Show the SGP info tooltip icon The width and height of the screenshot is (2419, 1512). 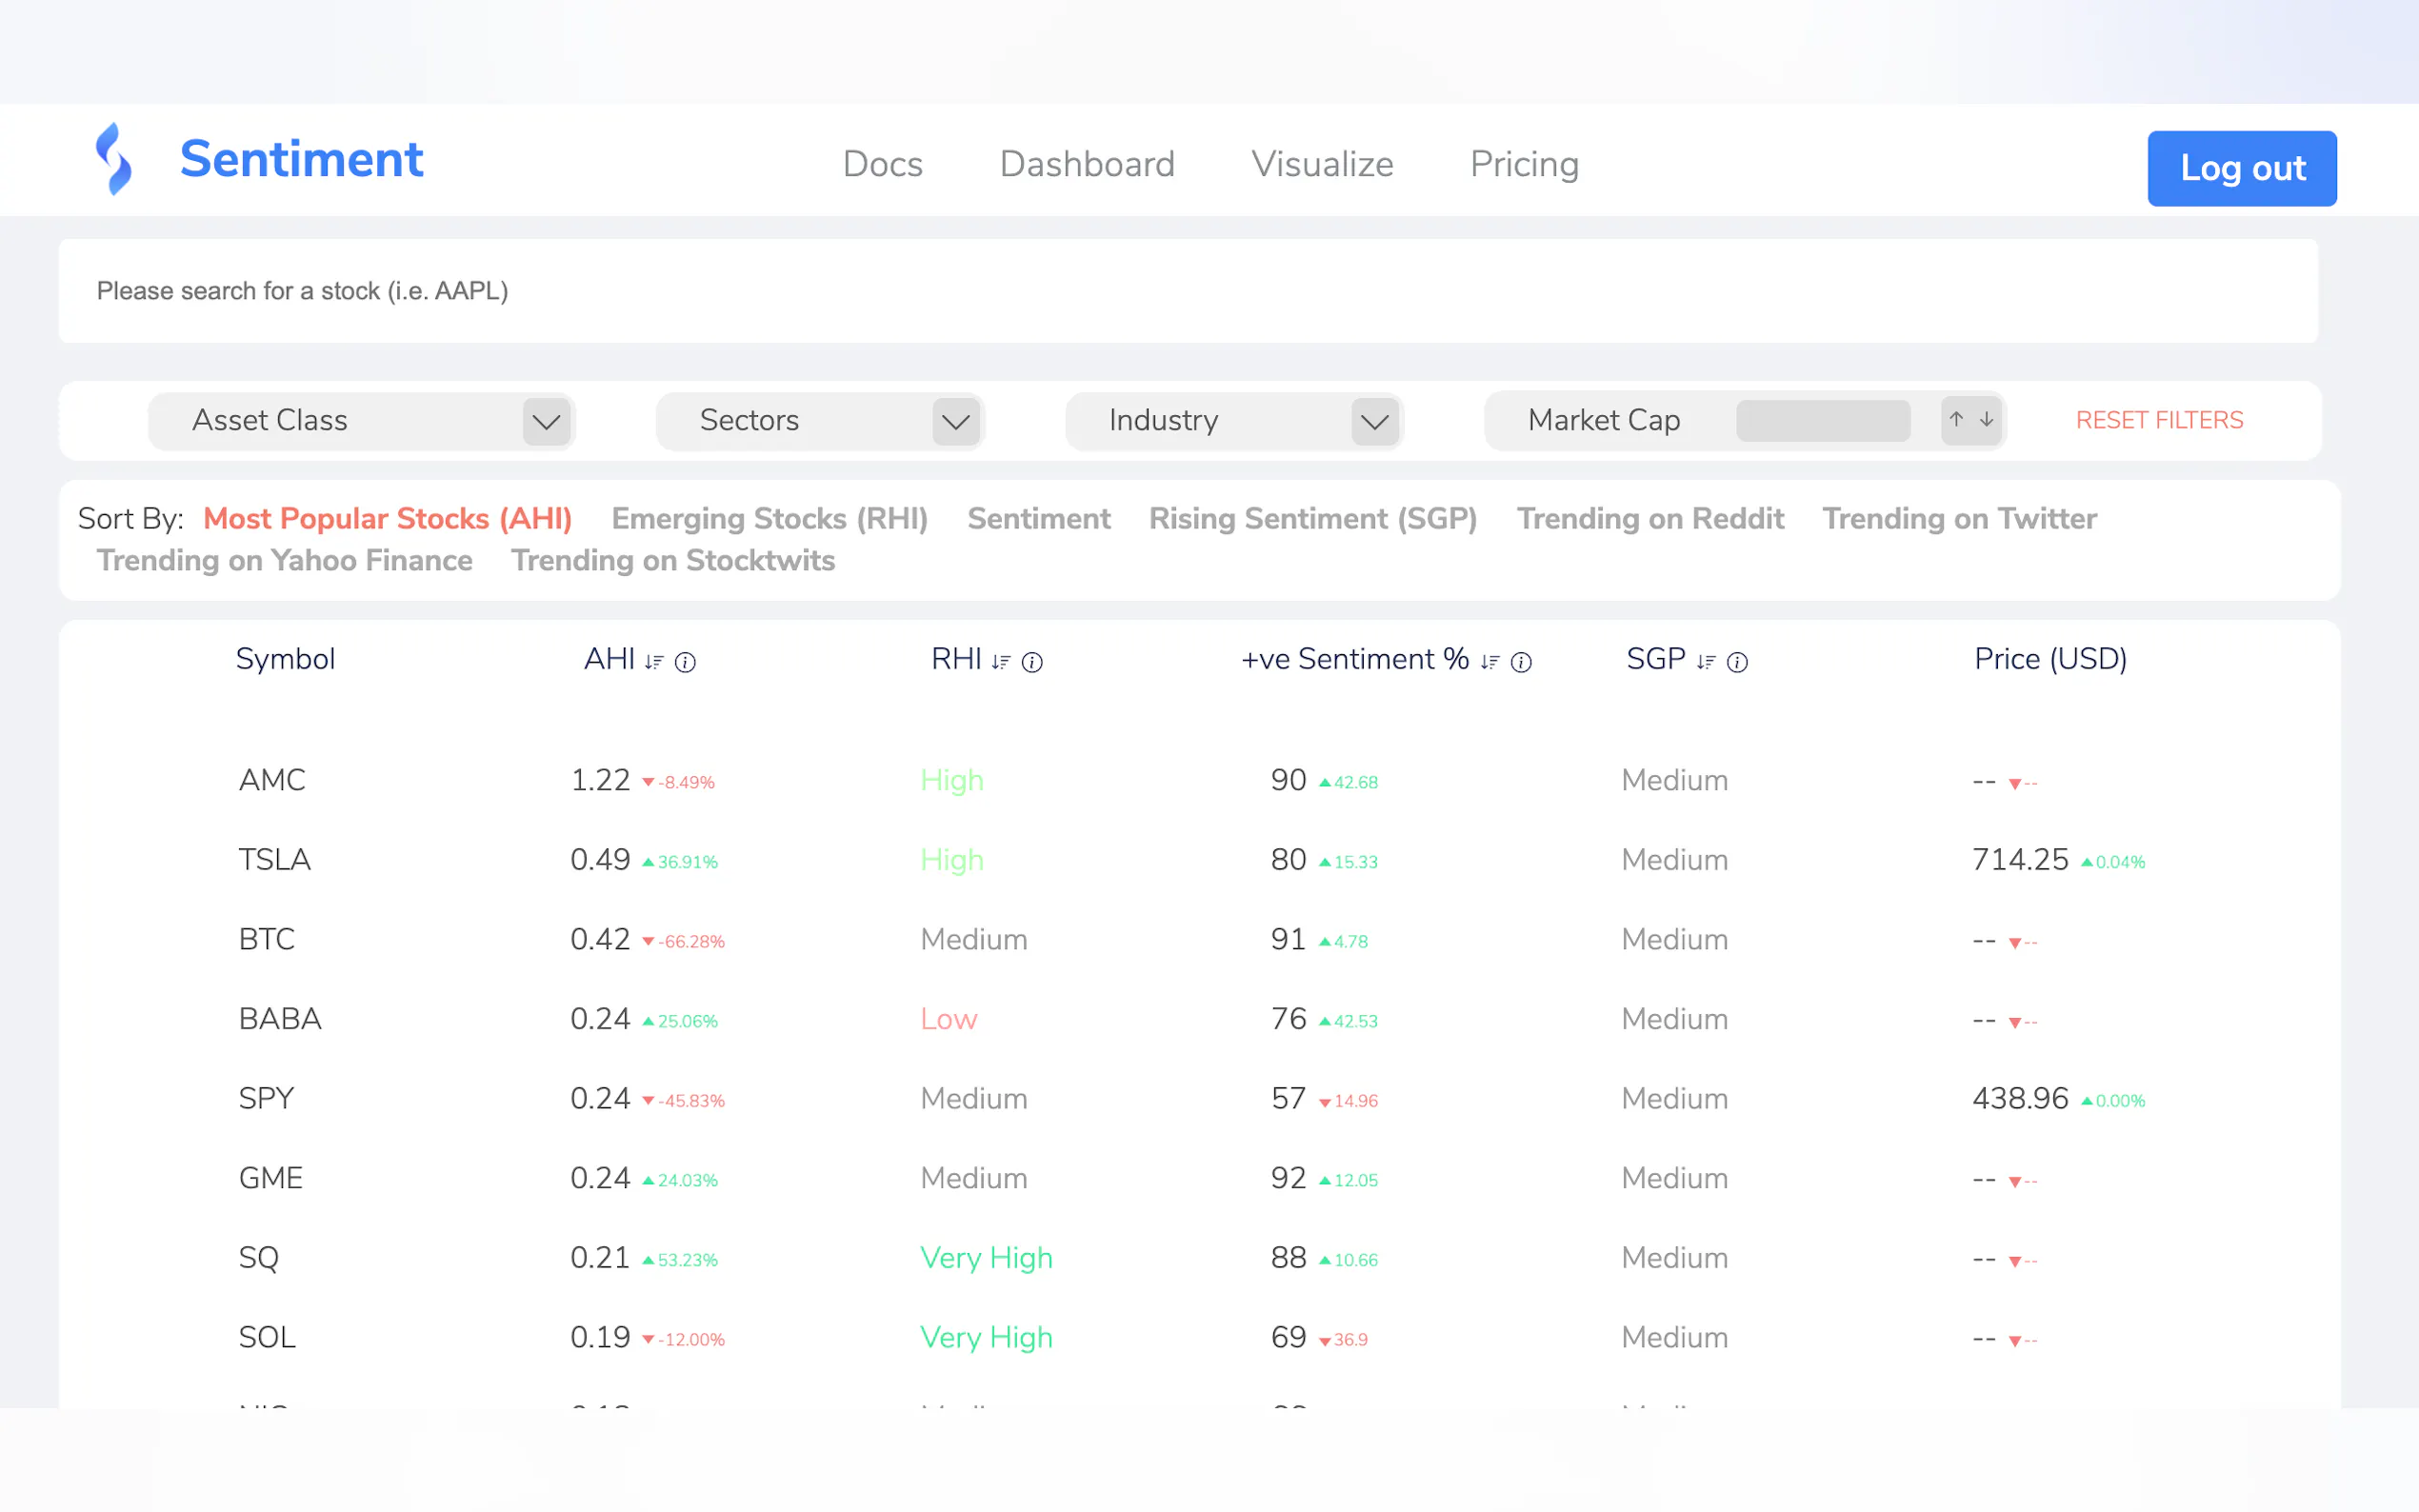click(x=1738, y=662)
